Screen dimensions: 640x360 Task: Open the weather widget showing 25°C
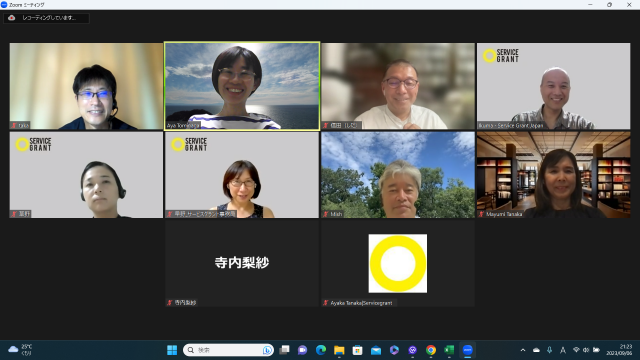[x=20, y=350]
